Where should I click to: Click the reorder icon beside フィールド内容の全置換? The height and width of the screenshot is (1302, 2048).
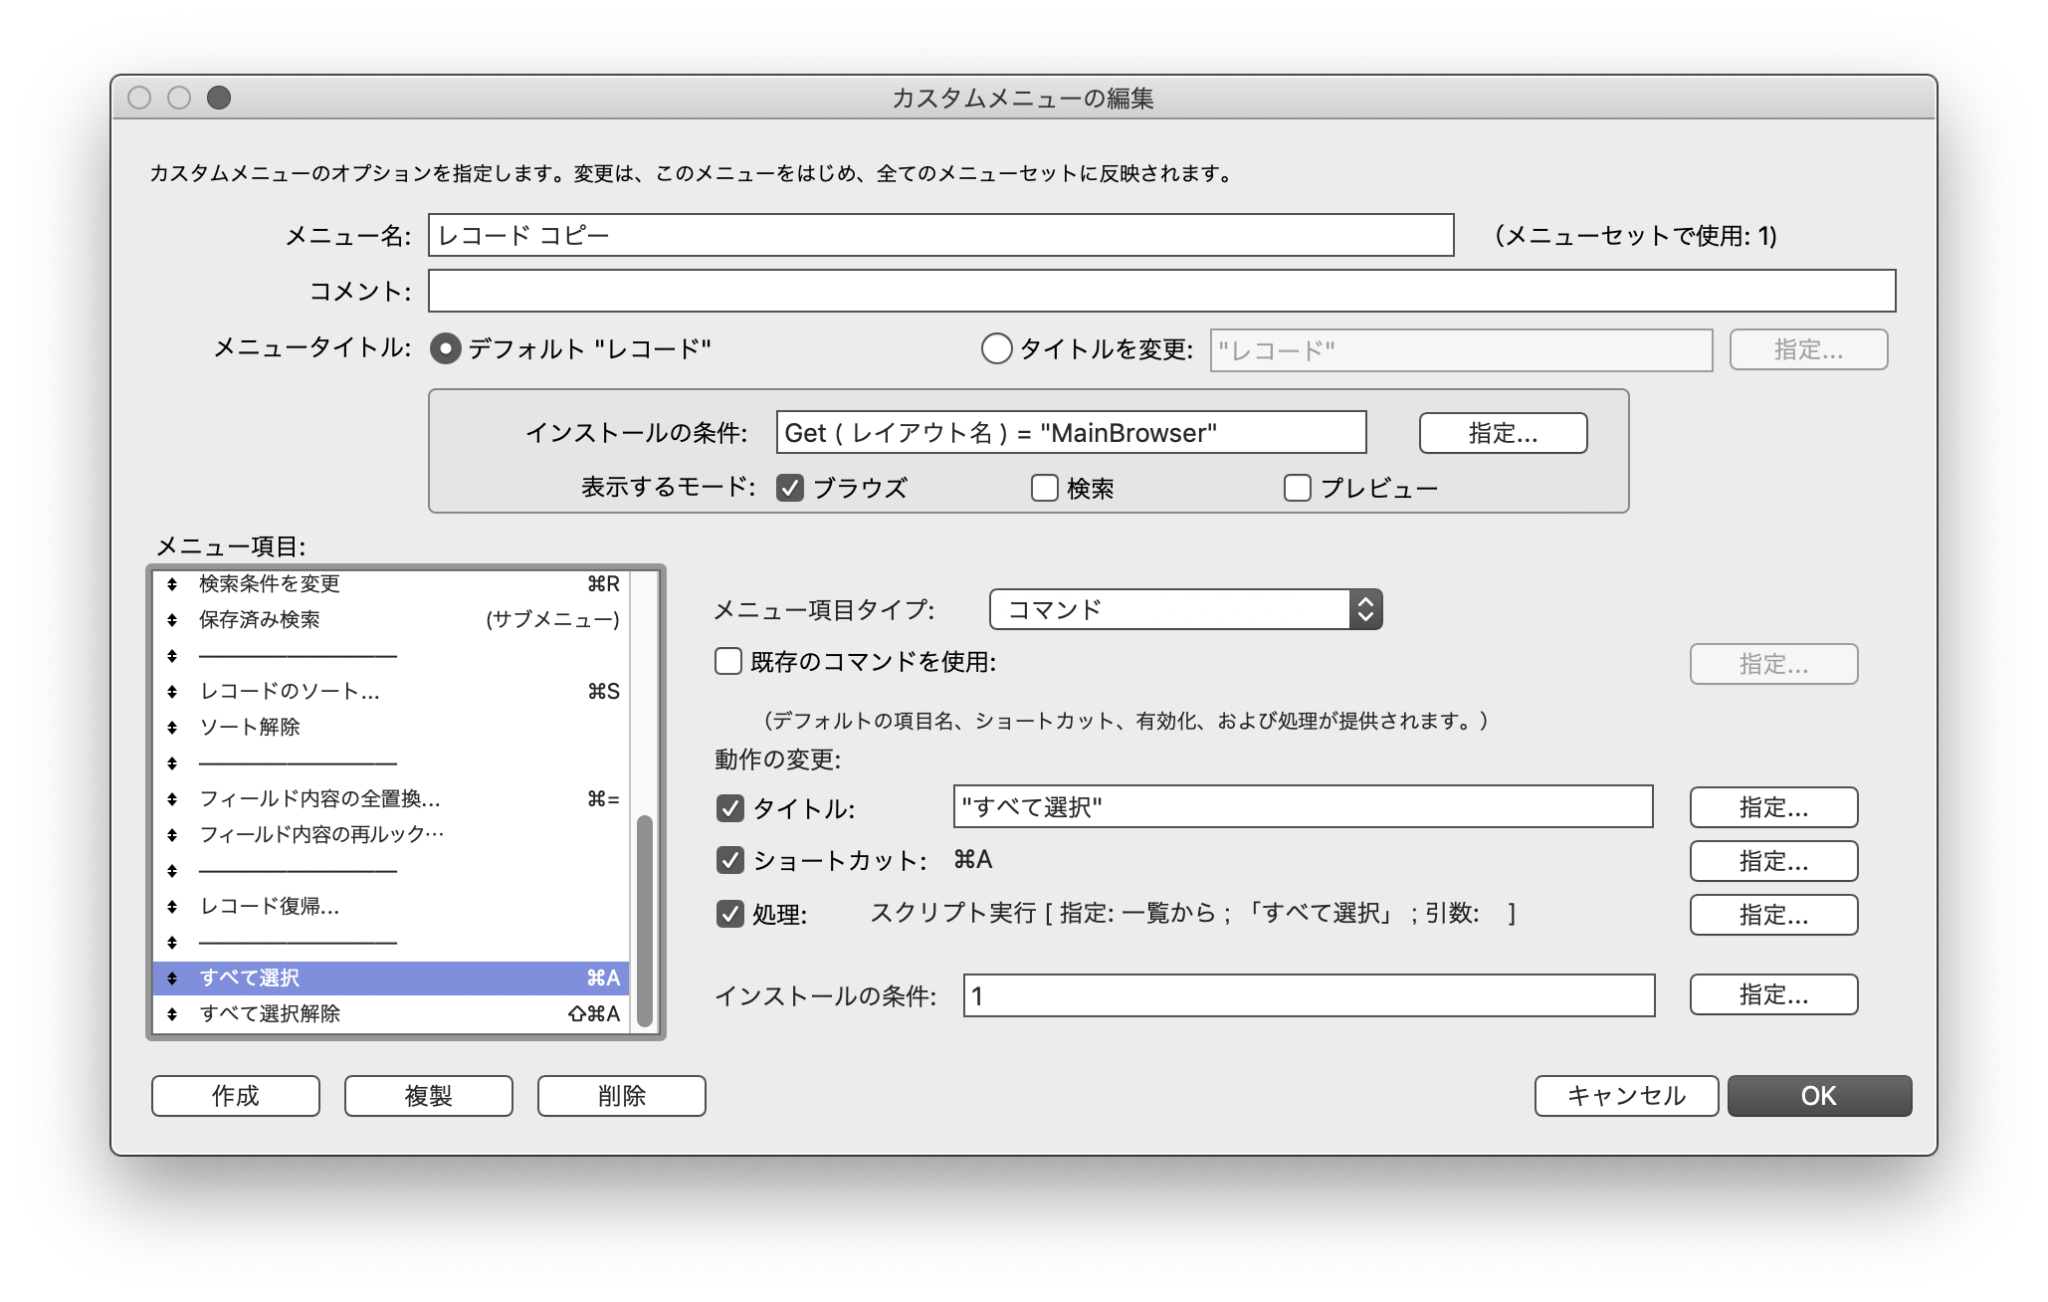point(170,798)
